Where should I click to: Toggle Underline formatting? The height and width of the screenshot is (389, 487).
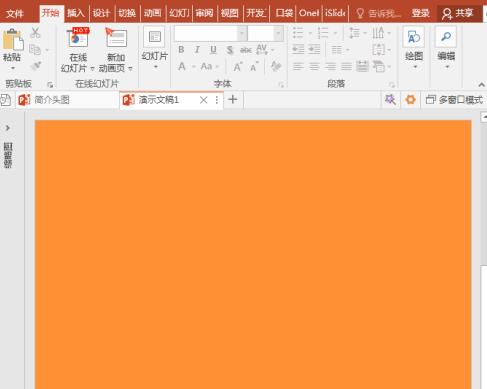213,50
